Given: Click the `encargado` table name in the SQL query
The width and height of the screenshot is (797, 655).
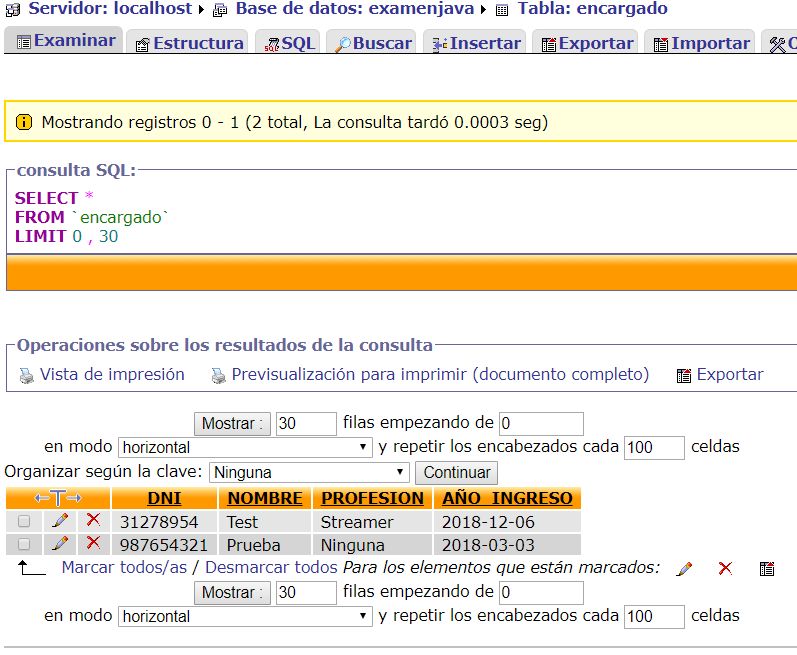Looking at the screenshot, I should [120, 217].
